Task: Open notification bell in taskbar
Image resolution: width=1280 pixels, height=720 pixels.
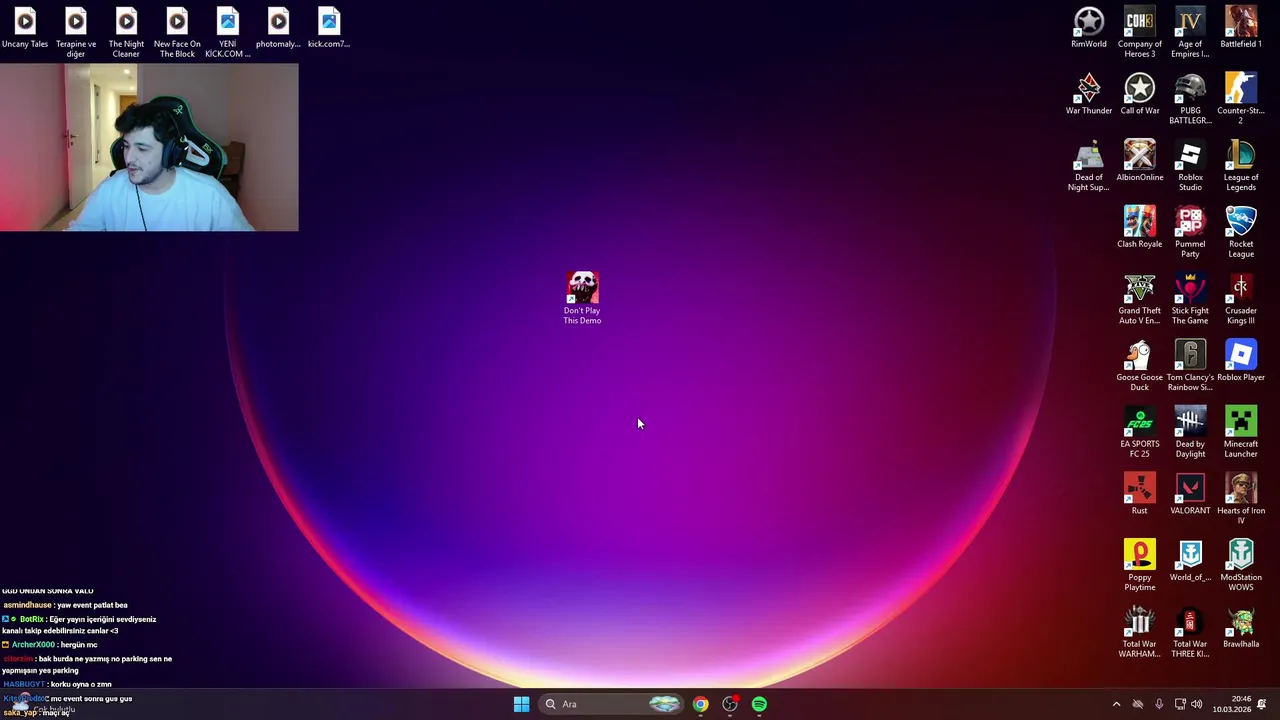Action: click(x=1262, y=704)
